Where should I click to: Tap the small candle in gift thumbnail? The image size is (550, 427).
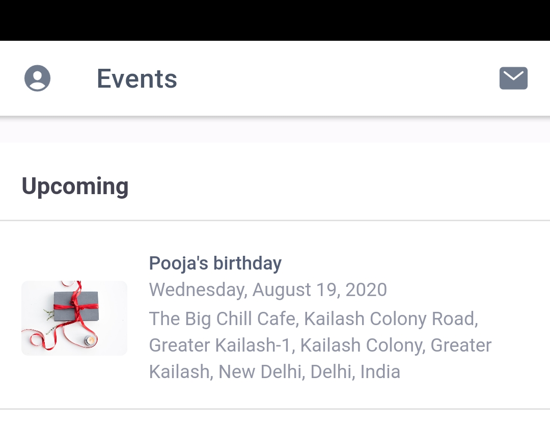[90, 340]
